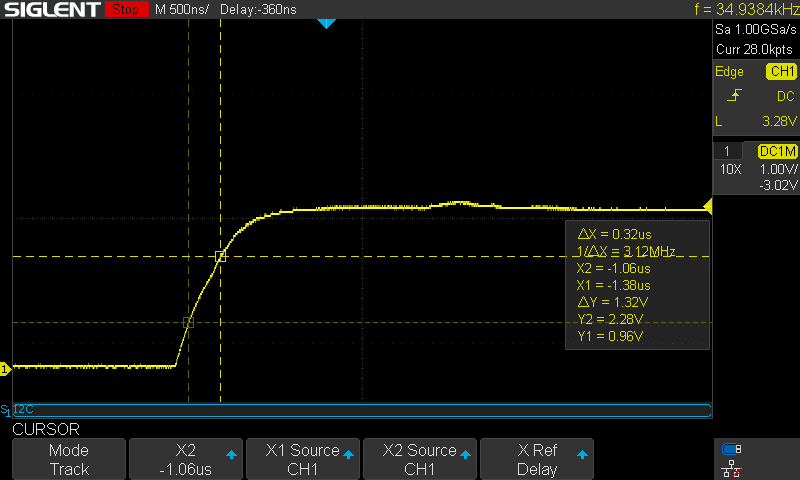Select the X2 -1.06us cursor softkey
800x480 pixels.
tap(185, 459)
